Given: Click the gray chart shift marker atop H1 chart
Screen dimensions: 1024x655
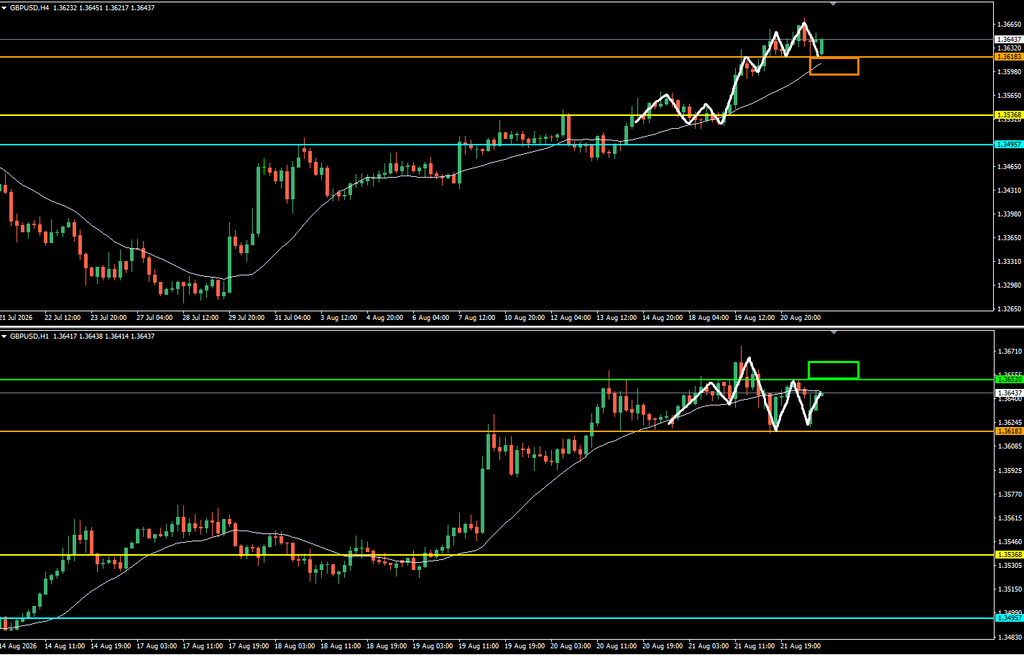Looking at the screenshot, I should (x=833, y=332).
